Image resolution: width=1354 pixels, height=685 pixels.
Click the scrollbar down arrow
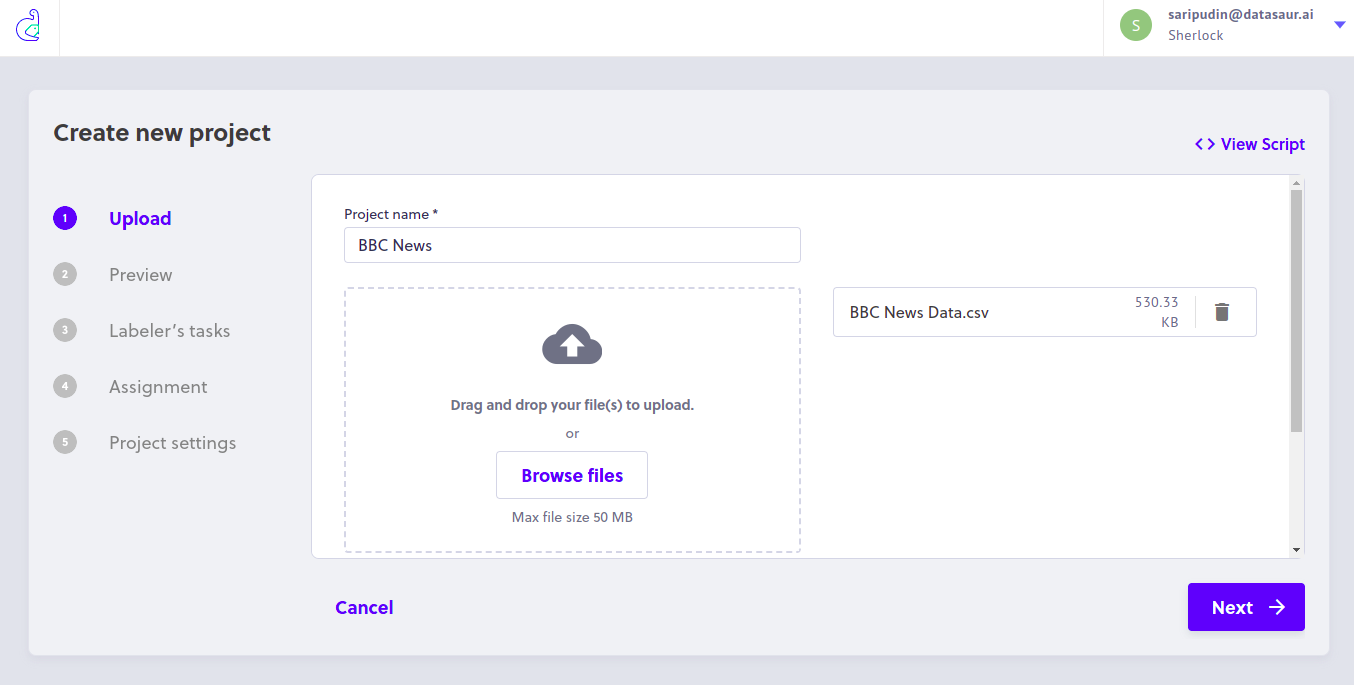1297,549
